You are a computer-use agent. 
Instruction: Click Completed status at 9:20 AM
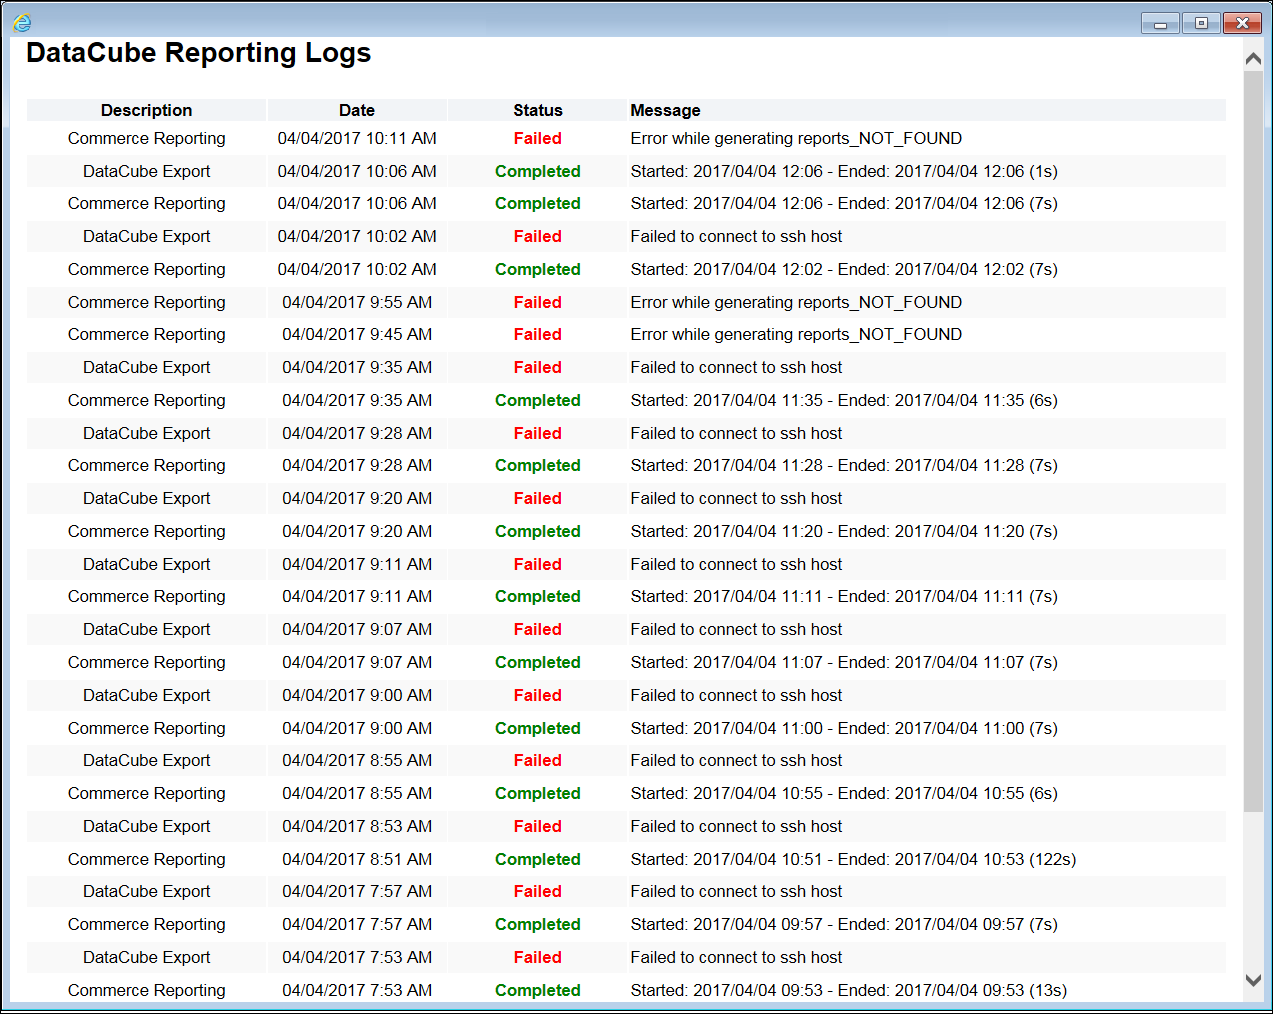point(538,531)
